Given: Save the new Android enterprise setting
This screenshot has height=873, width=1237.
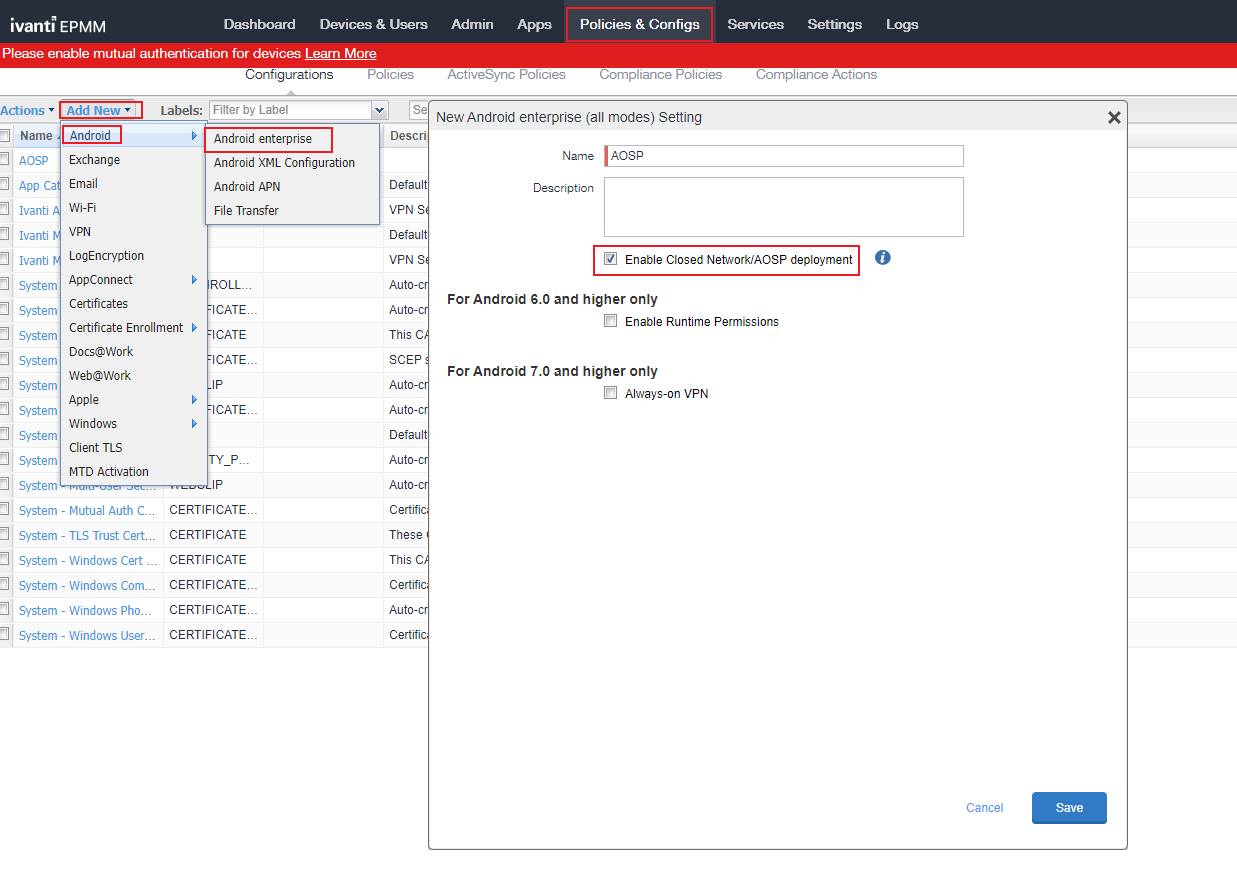Looking at the screenshot, I should point(1069,808).
